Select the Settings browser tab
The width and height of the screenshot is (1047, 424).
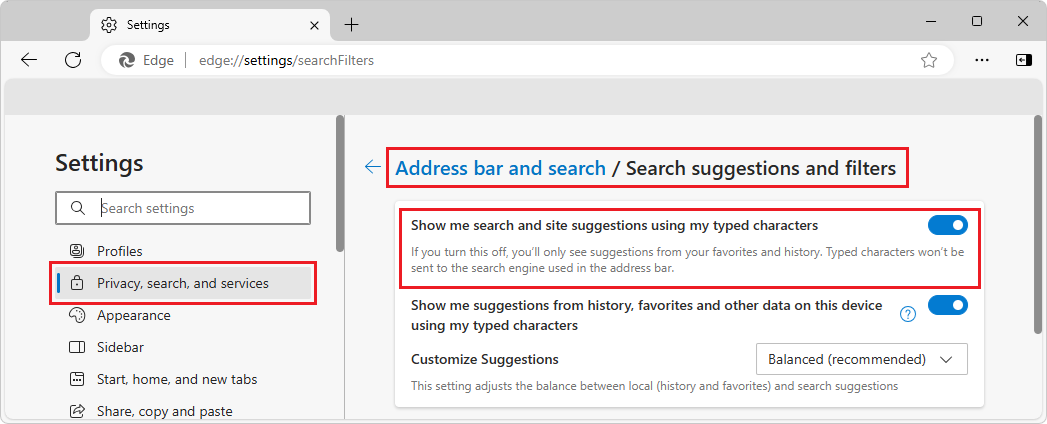210,25
